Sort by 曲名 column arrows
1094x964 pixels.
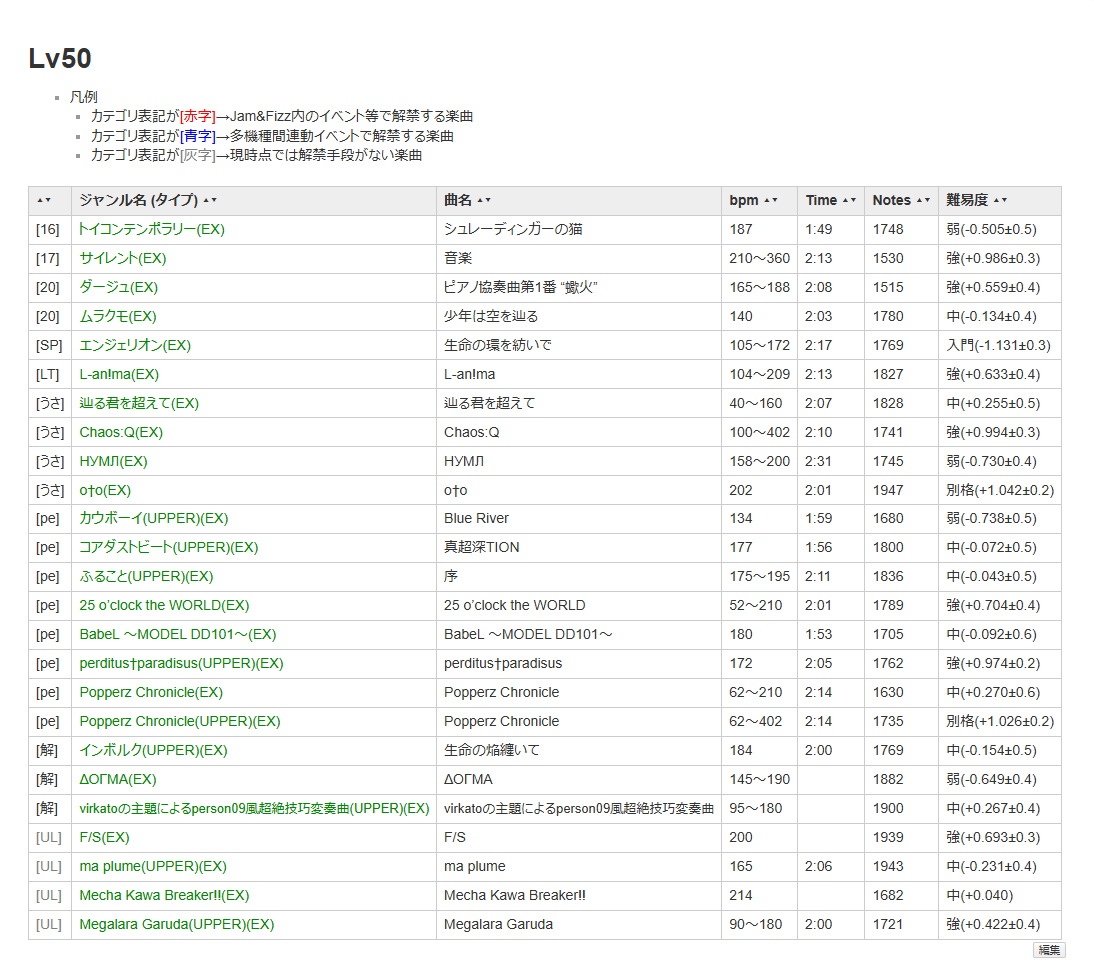484,200
